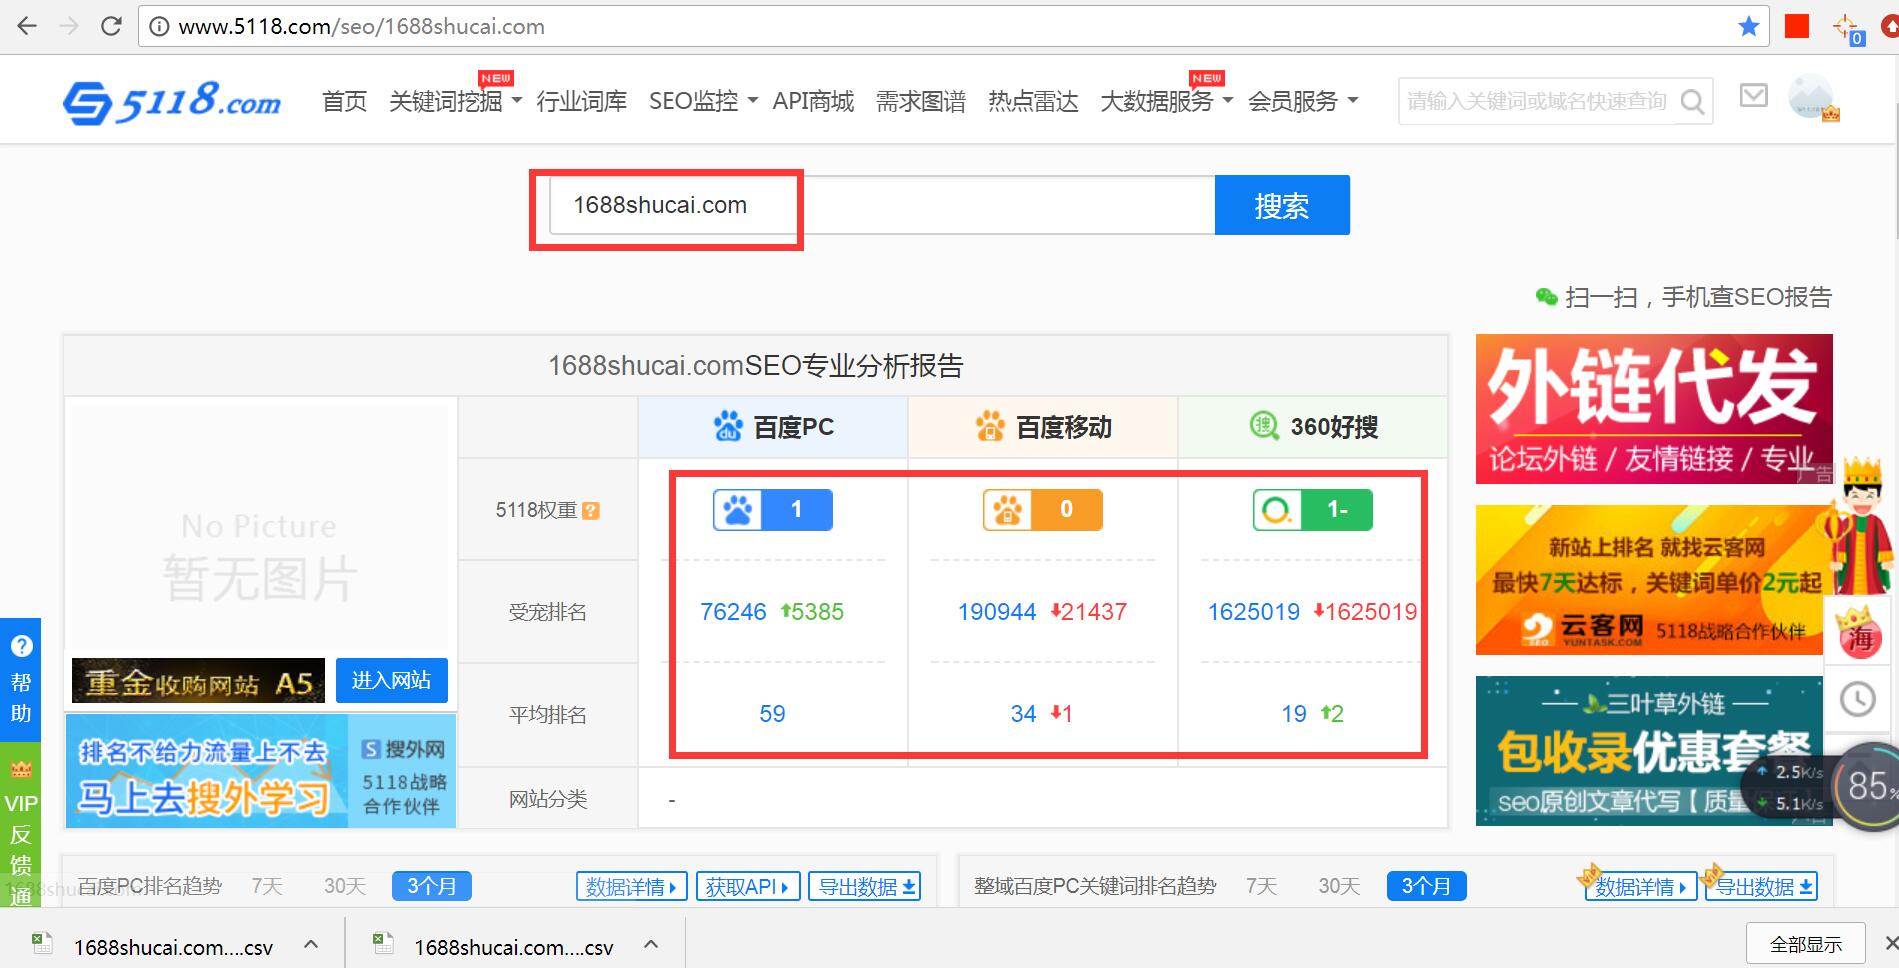Click 获取API button
The width and height of the screenshot is (1899, 968).
coord(747,886)
